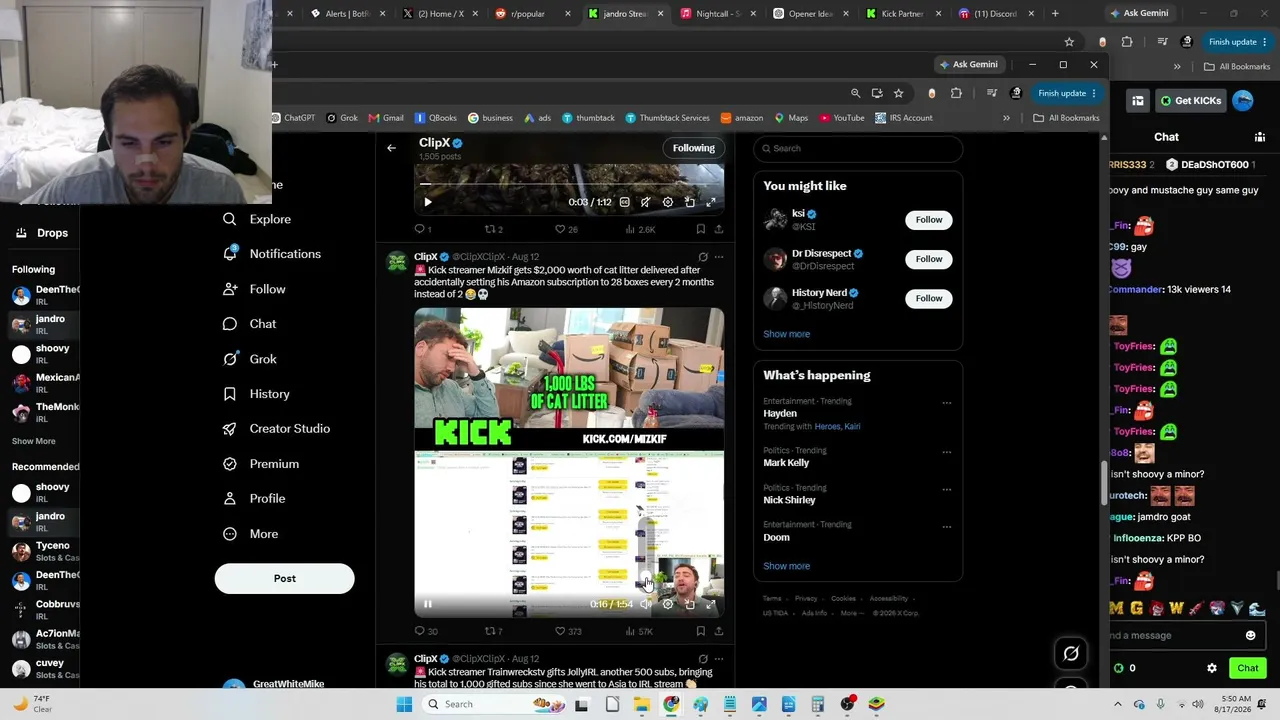This screenshot has width=1280, height=720.
Task: Share the post with 57K views
Action: click(718, 631)
